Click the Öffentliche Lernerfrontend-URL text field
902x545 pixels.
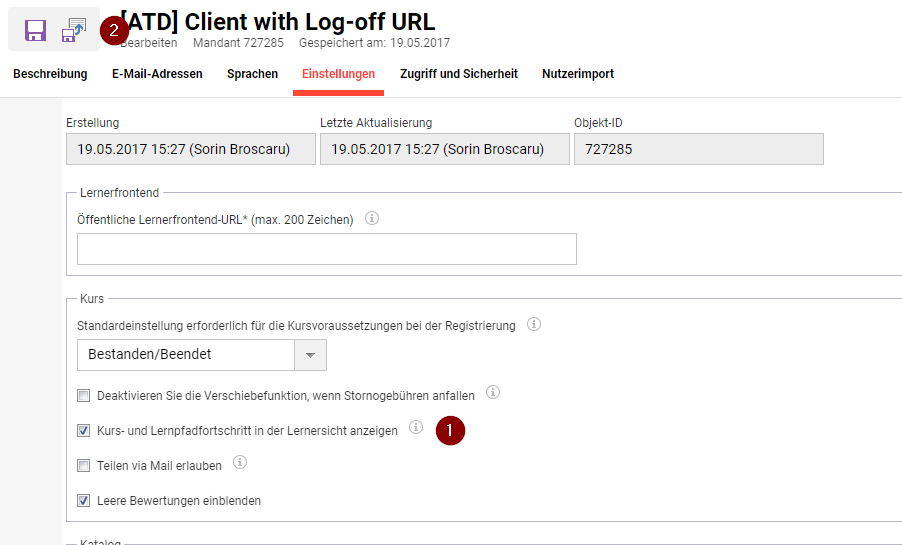[326, 249]
